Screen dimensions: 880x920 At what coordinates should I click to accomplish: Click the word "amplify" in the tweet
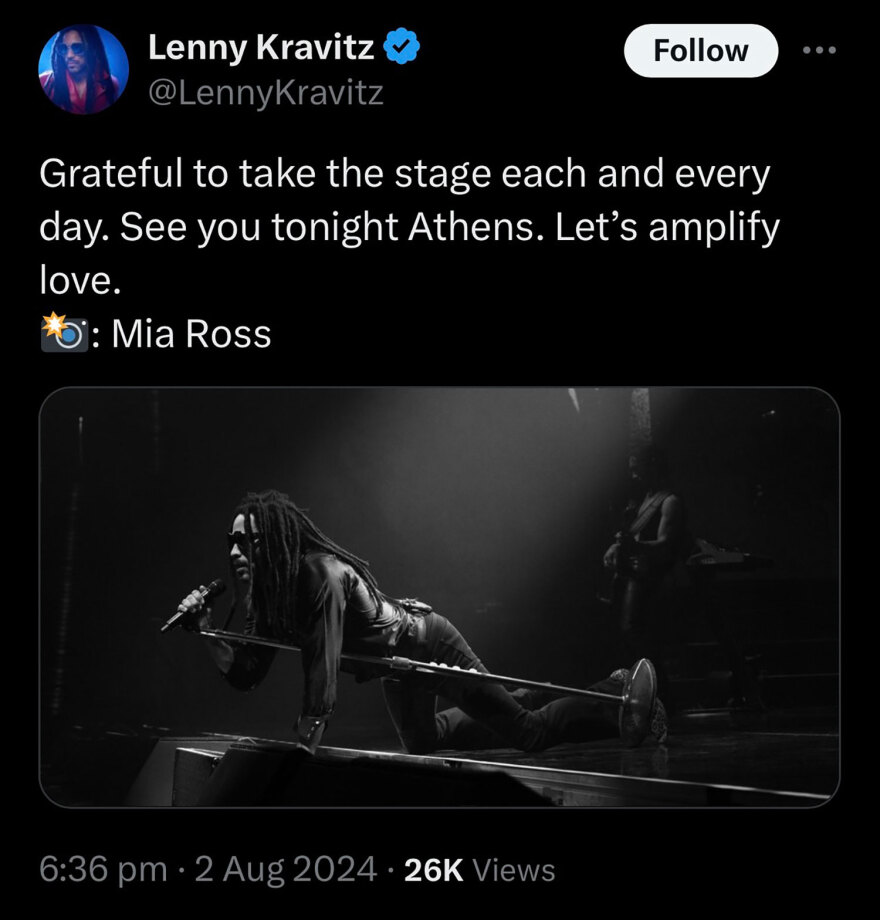(x=713, y=228)
